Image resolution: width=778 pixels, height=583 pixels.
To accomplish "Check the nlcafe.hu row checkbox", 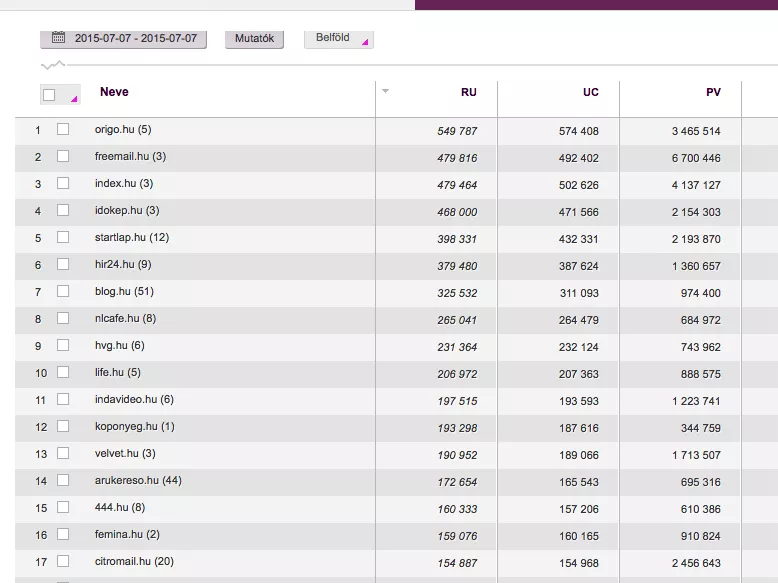I will [63, 318].
